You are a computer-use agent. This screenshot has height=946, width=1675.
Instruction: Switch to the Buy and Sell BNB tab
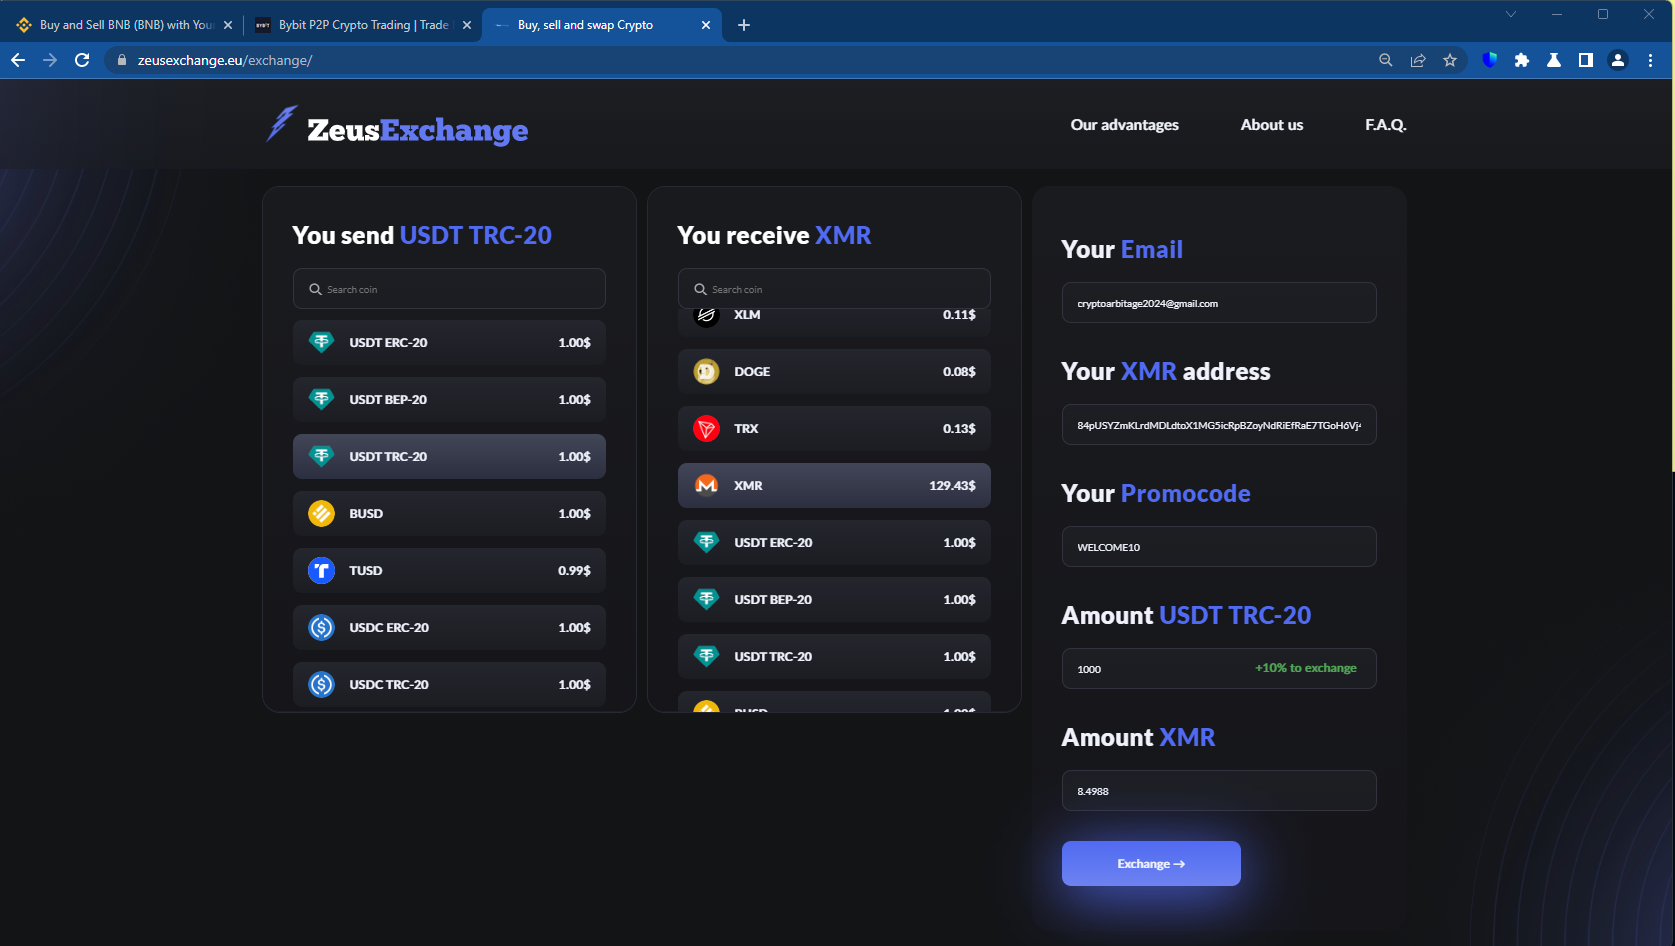[120, 24]
